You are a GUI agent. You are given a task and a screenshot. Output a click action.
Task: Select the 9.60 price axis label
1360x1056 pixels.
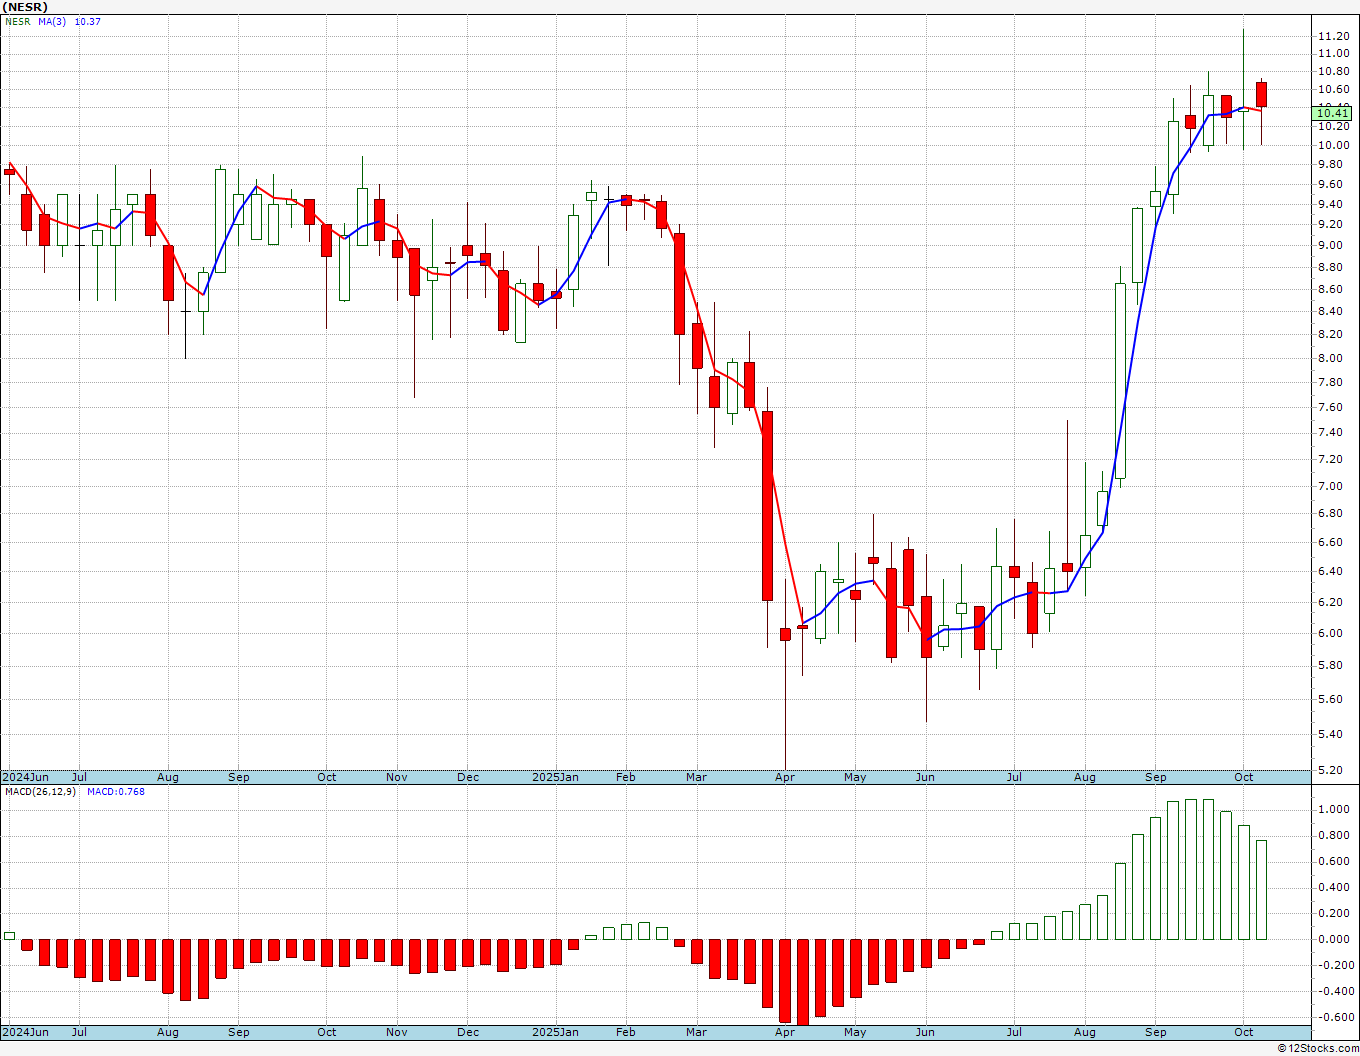point(1331,185)
